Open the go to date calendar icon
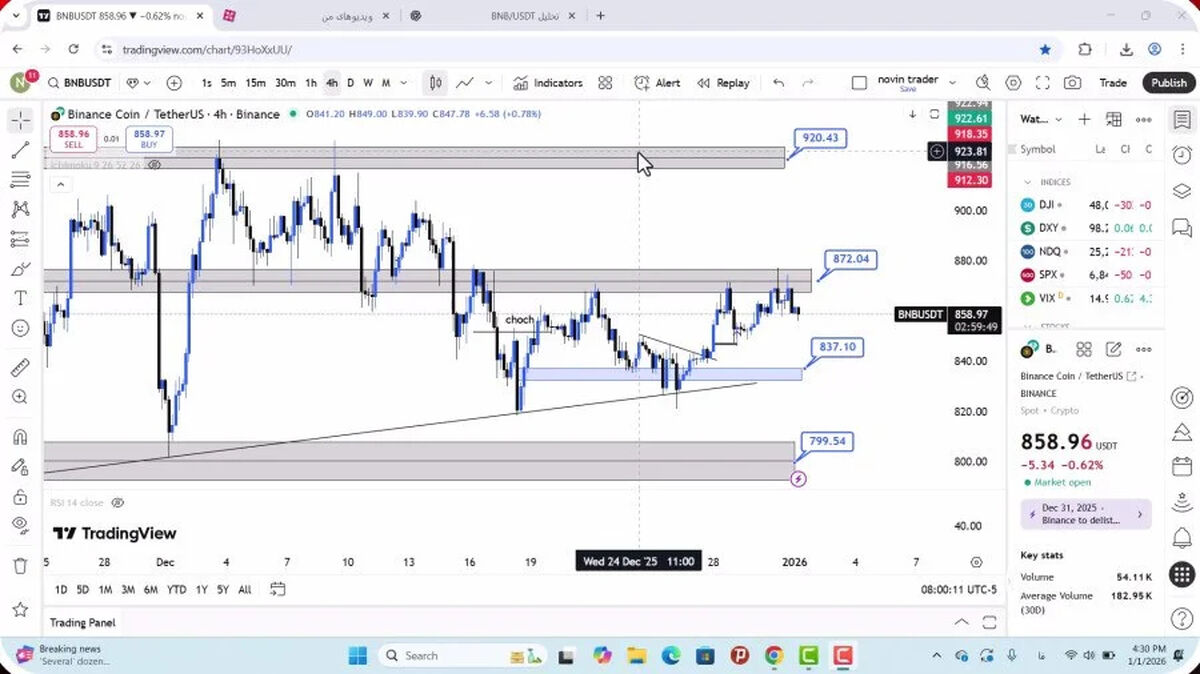The image size is (1200, 674). click(x=278, y=589)
